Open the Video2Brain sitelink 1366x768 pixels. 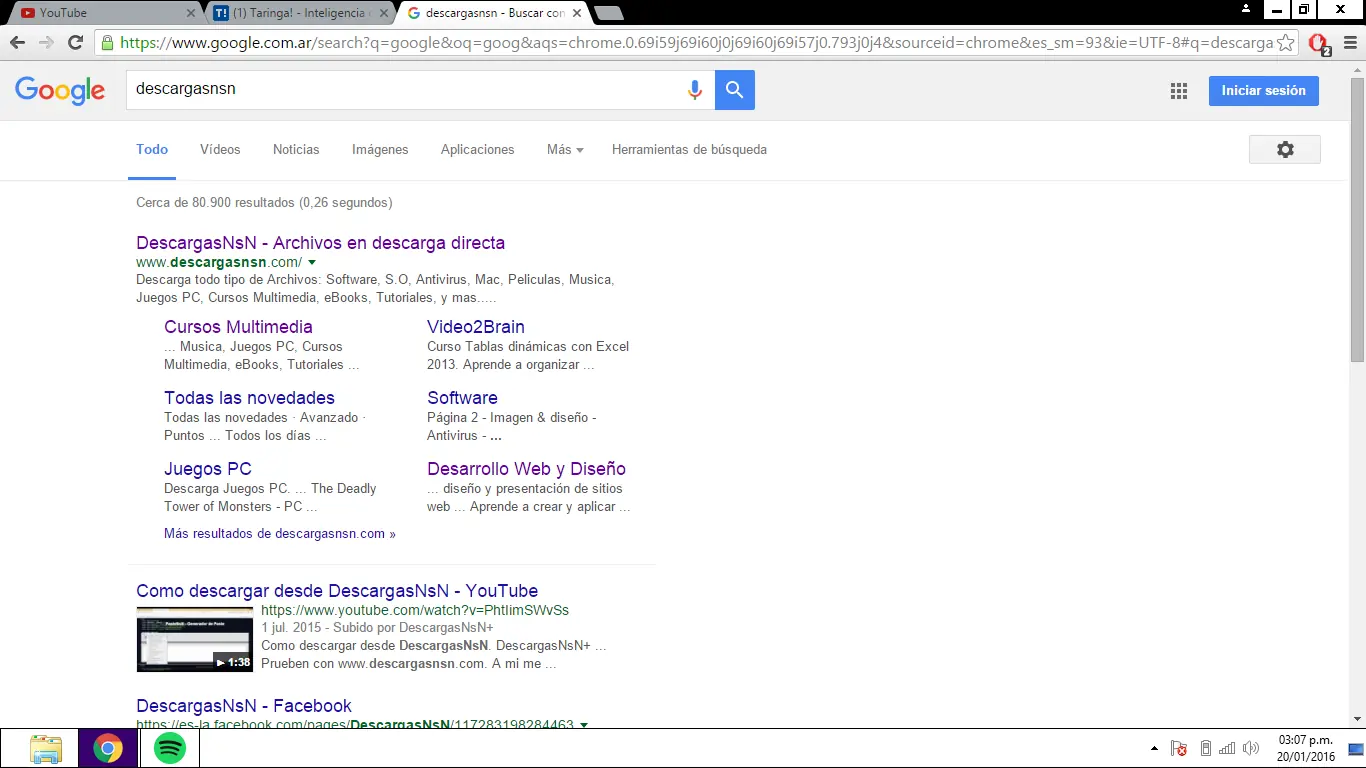[476, 327]
